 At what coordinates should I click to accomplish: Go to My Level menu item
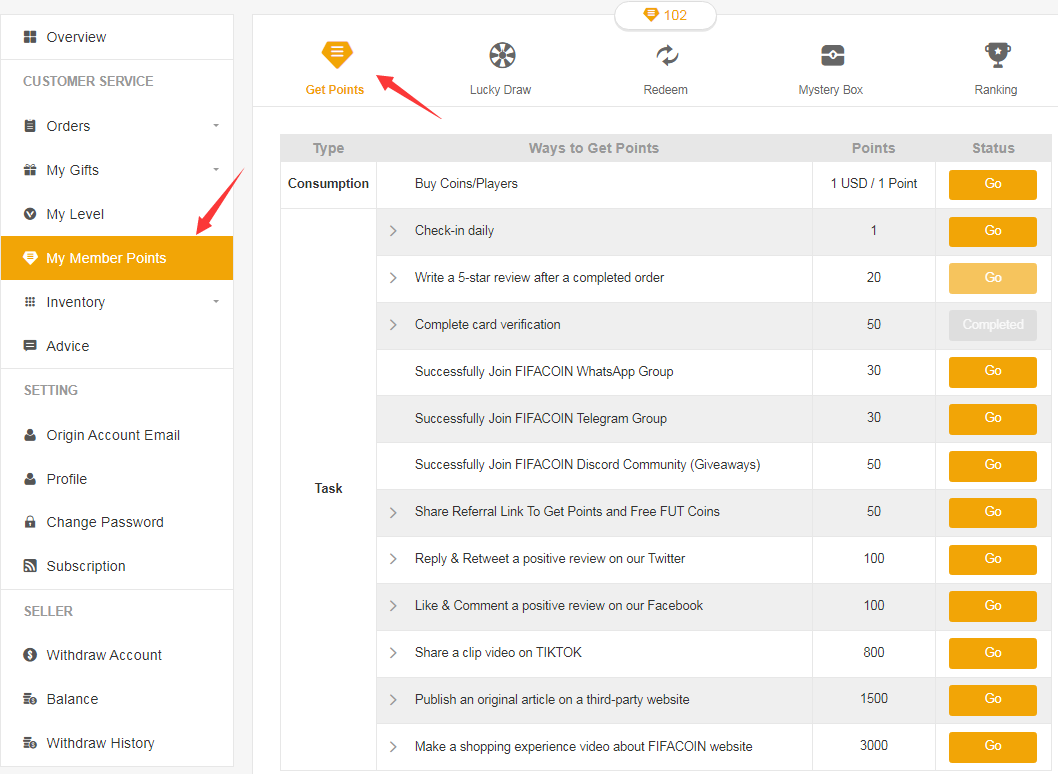click(75, 214)
